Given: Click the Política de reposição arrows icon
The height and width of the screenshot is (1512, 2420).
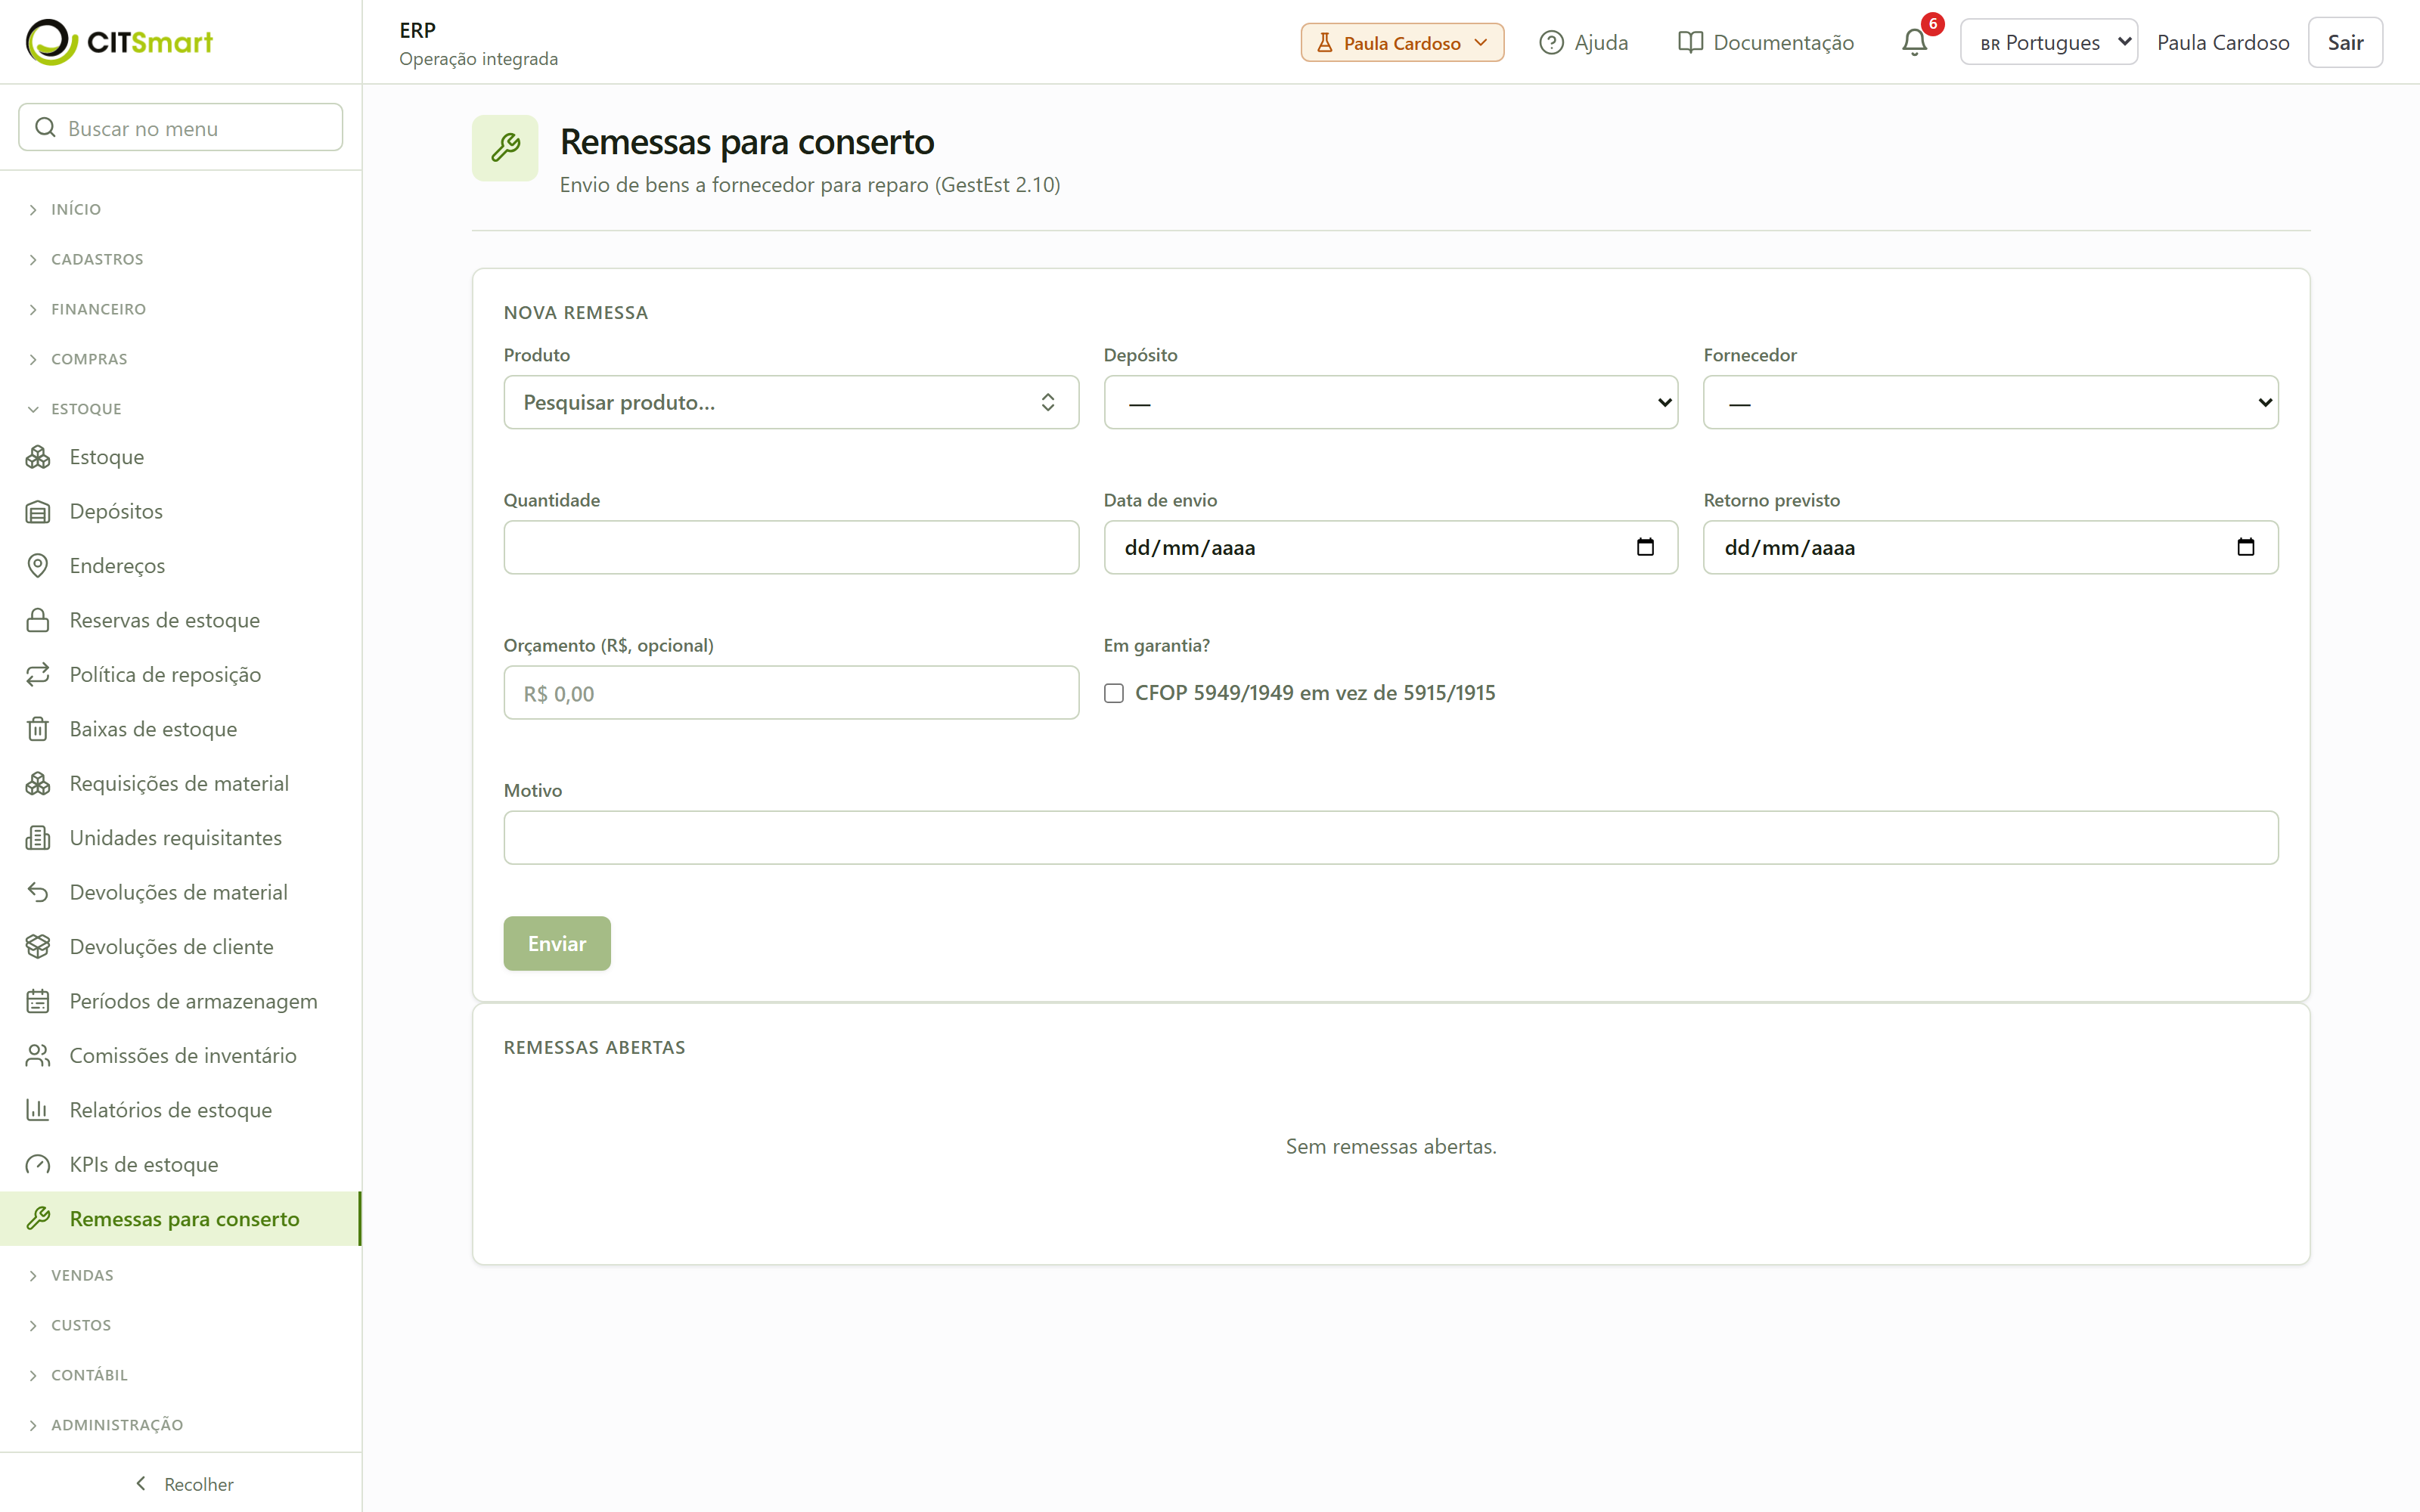Looking at the screenshot, I should (x=38, y=675).
